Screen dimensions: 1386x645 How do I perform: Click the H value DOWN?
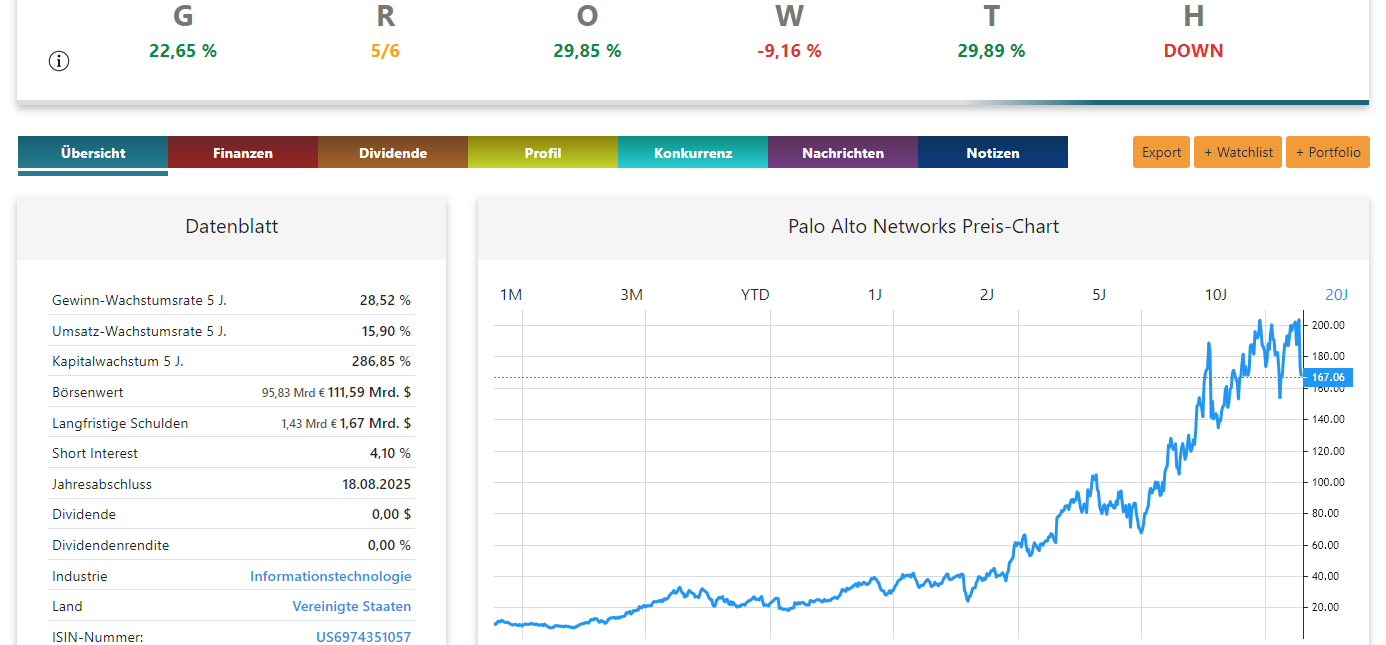pyautogui.click(x=1193, y=51)
